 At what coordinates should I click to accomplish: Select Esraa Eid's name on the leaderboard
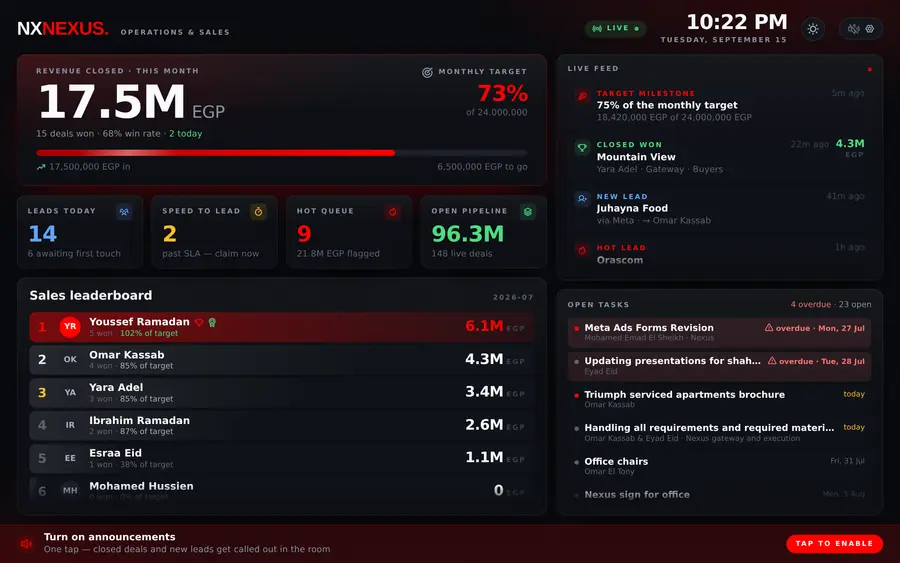[x=115, y=453]
